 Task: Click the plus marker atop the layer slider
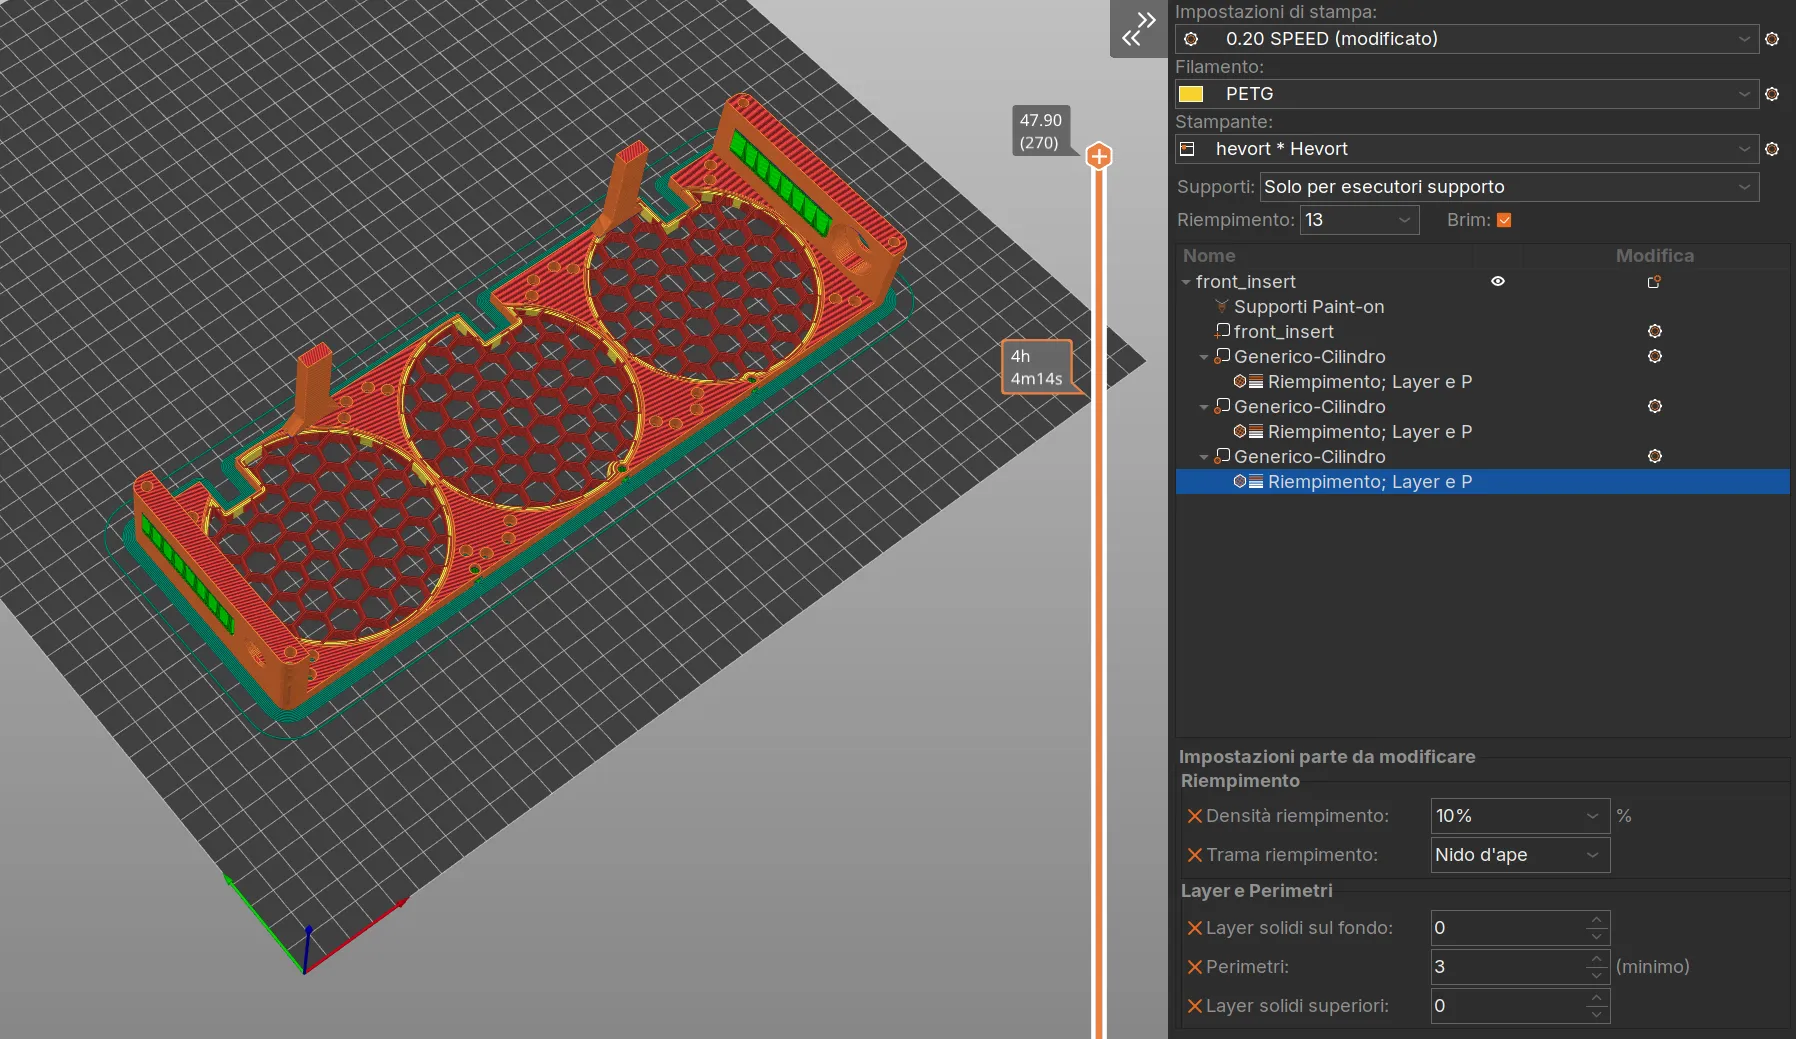1099,156
